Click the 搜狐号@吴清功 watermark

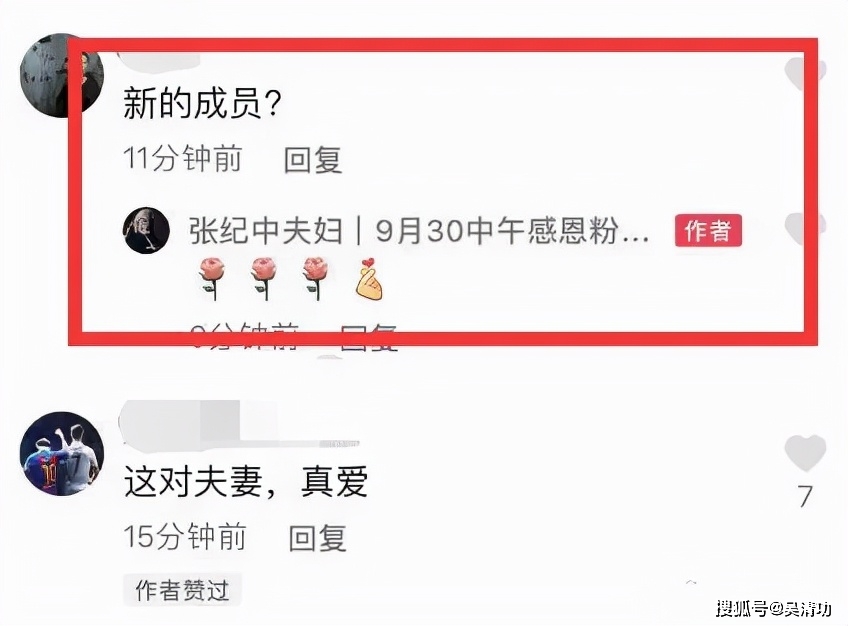(x=773, y=609)
